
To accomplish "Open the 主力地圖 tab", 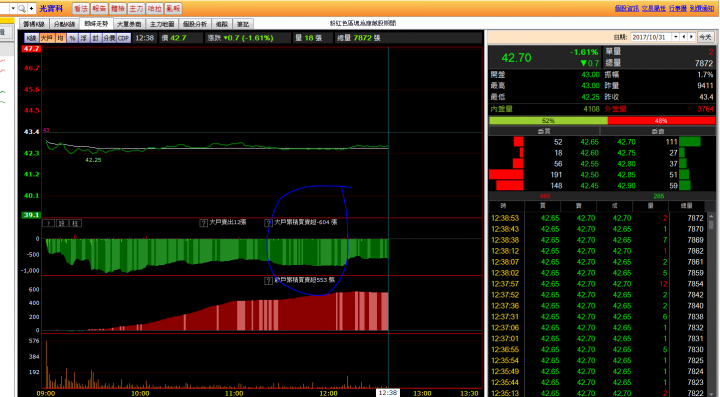I will point(162,24).
